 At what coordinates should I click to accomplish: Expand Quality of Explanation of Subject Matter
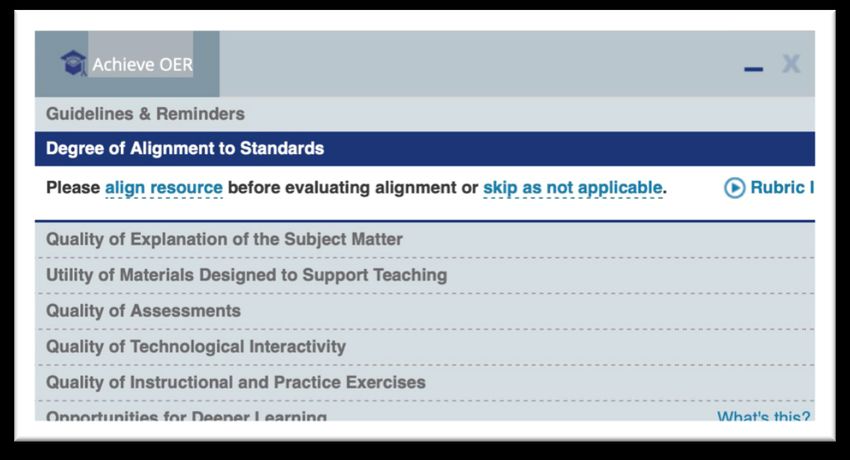tap(425, 239)
